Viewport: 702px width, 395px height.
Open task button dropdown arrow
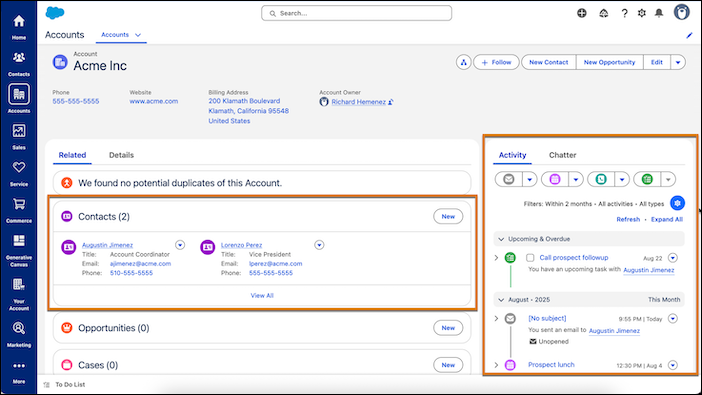point(668,179)
